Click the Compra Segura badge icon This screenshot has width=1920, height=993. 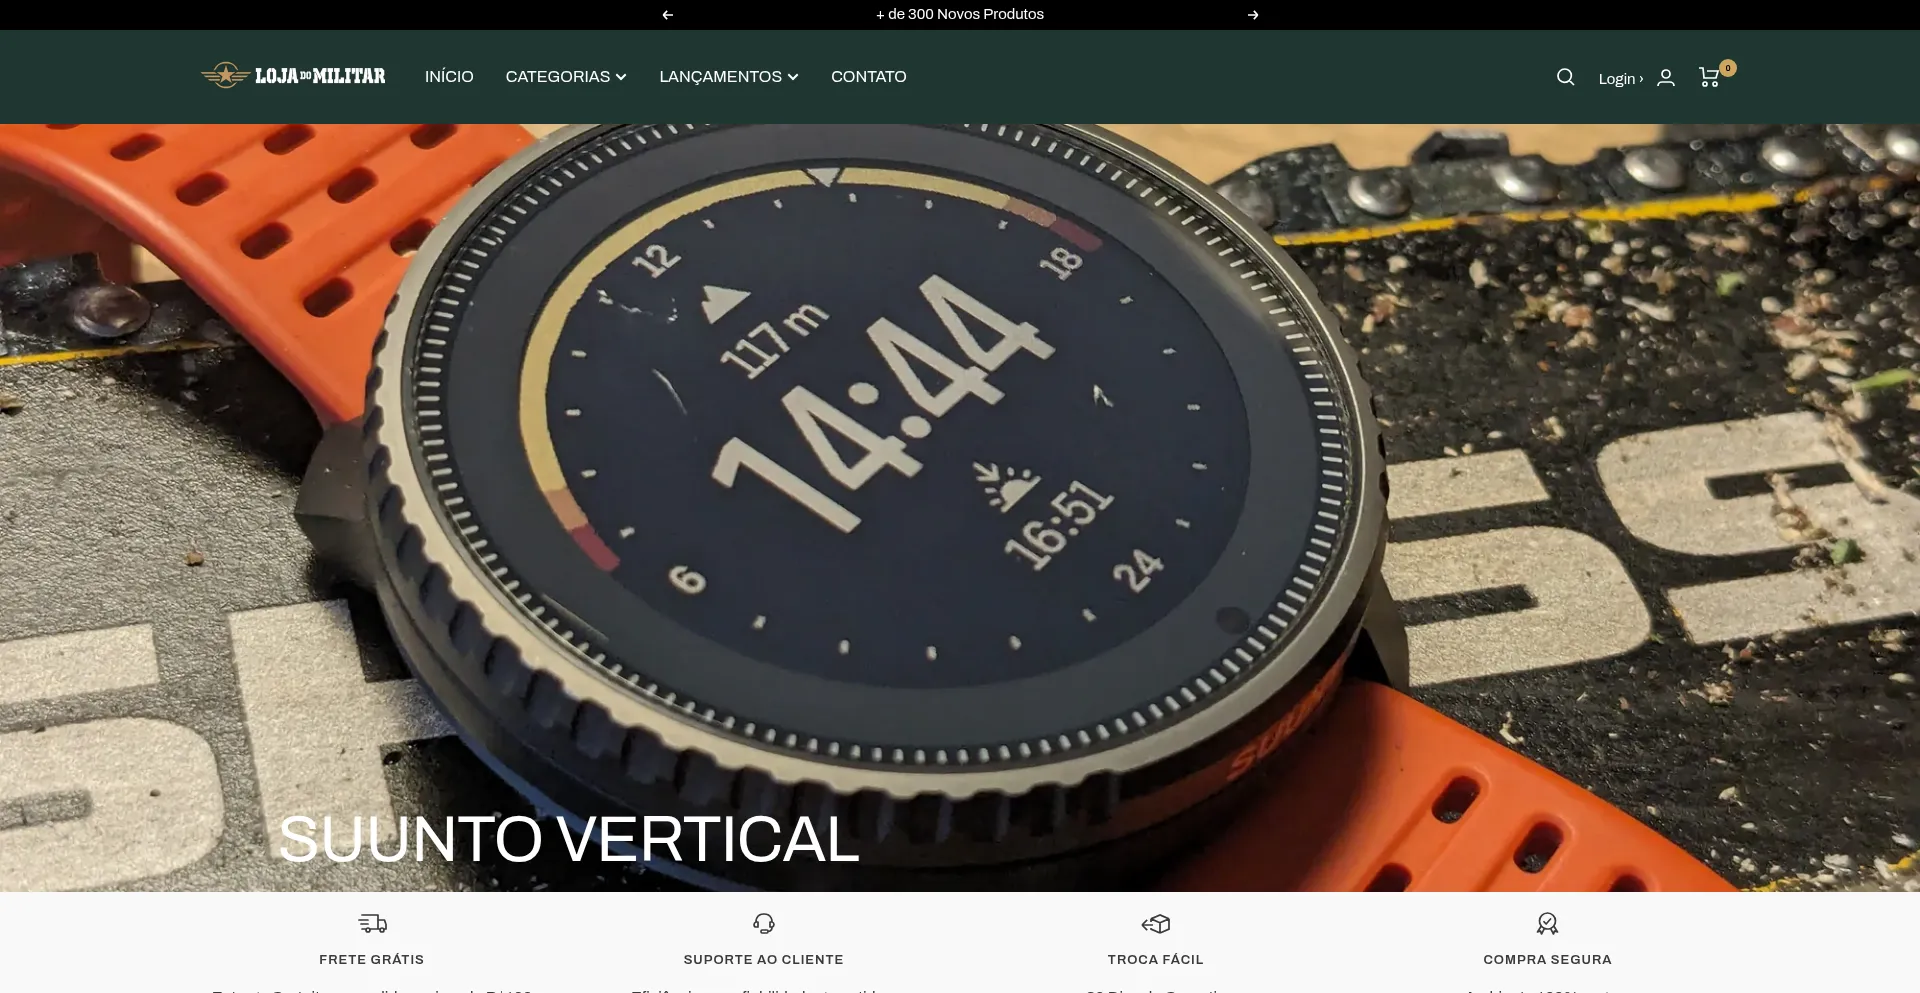click(x=1548, y=923)
